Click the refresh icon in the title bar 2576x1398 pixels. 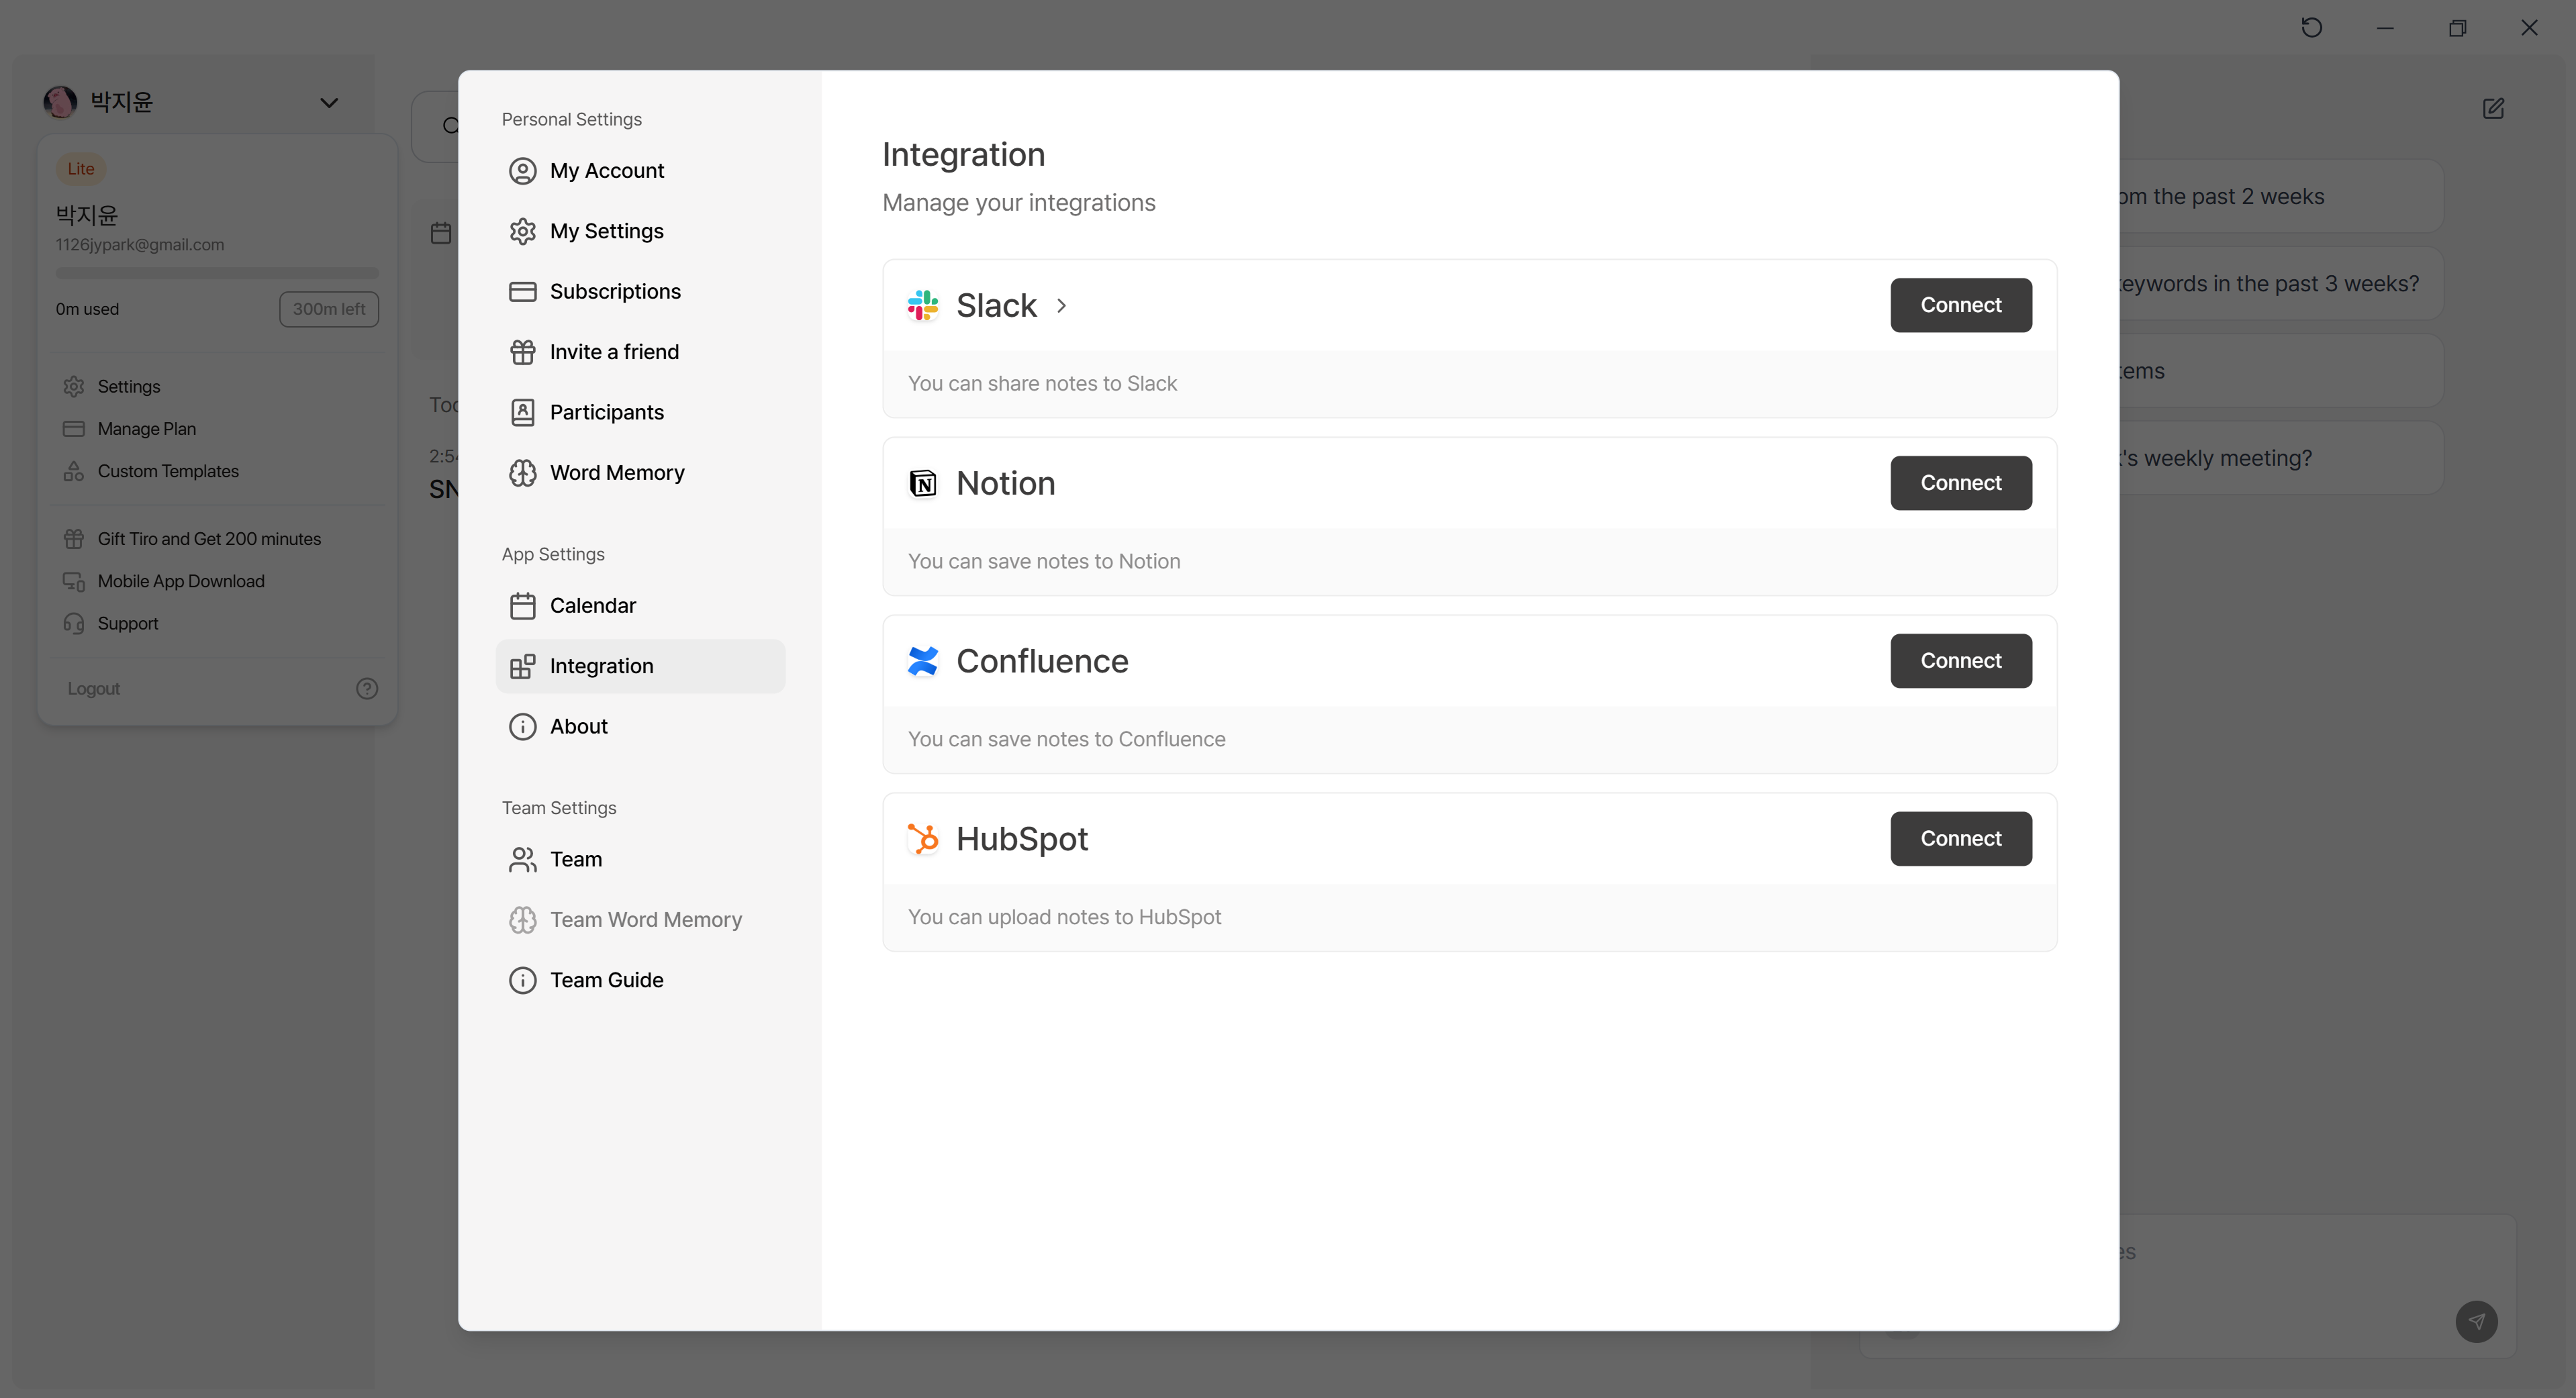(x=2311, y=28)
